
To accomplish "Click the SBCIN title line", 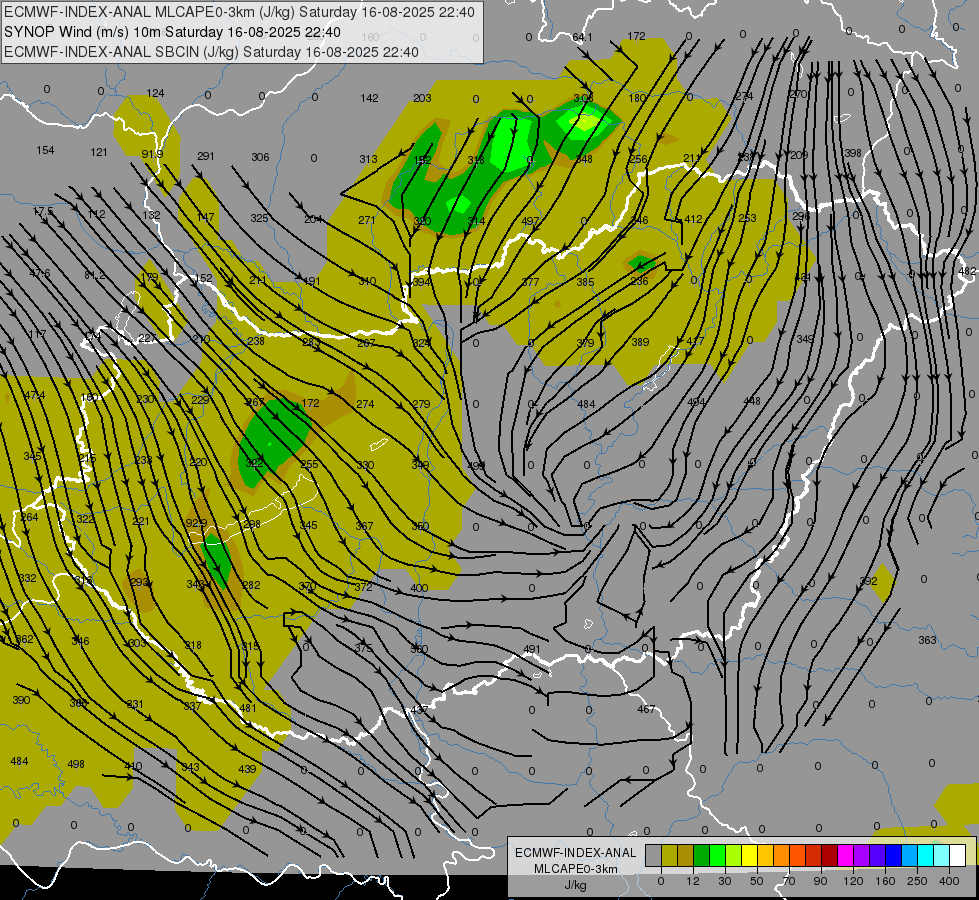I will coord(211,52).
